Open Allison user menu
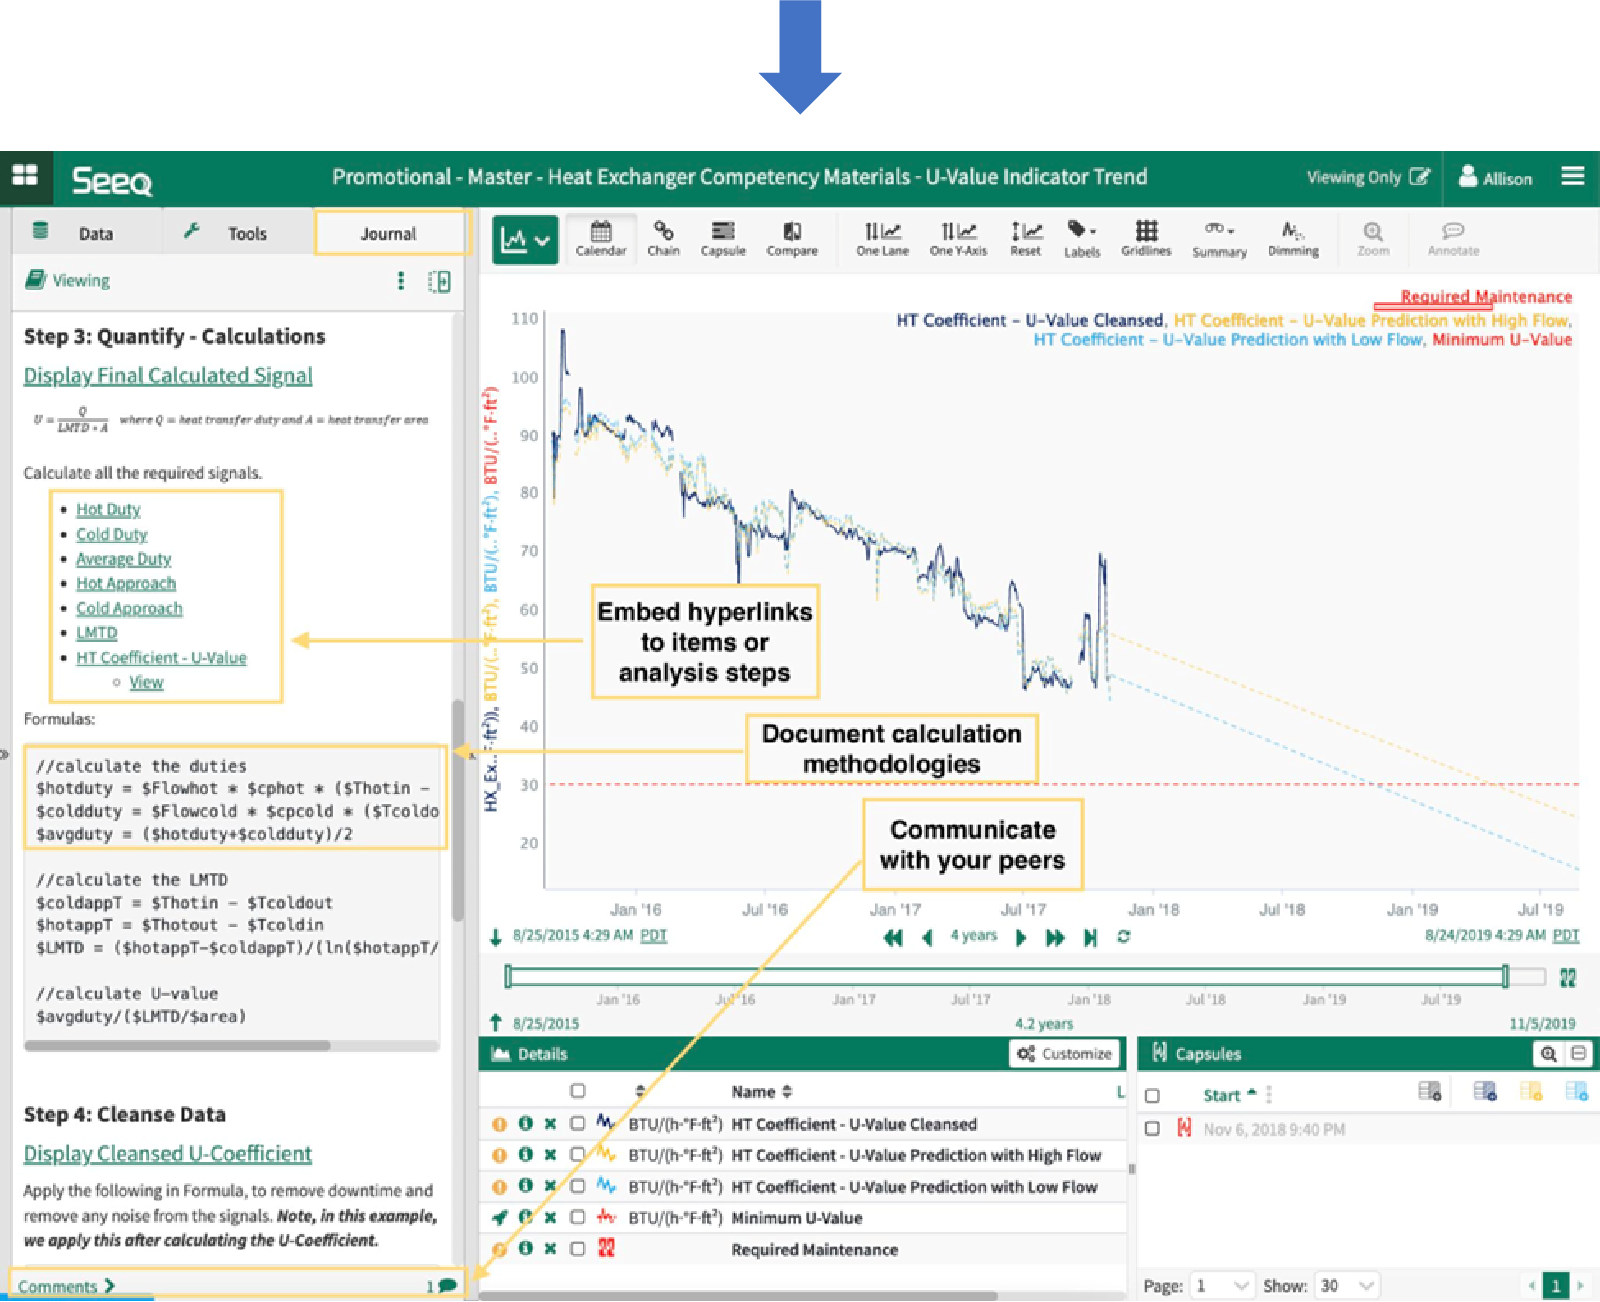Viewport: 1600px width, 1302px height. (1495, 178)
